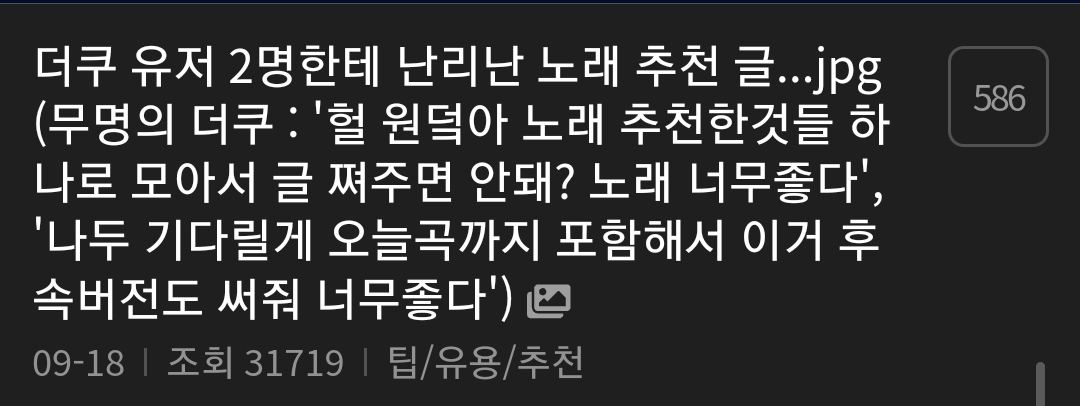Click the 09-18 post date

(x=79, y=363)
